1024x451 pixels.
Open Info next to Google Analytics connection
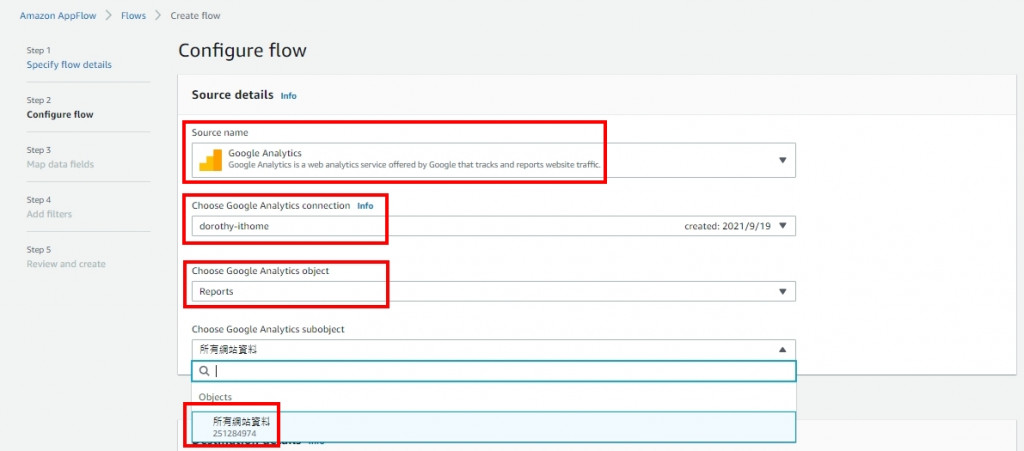coord(365,206)
